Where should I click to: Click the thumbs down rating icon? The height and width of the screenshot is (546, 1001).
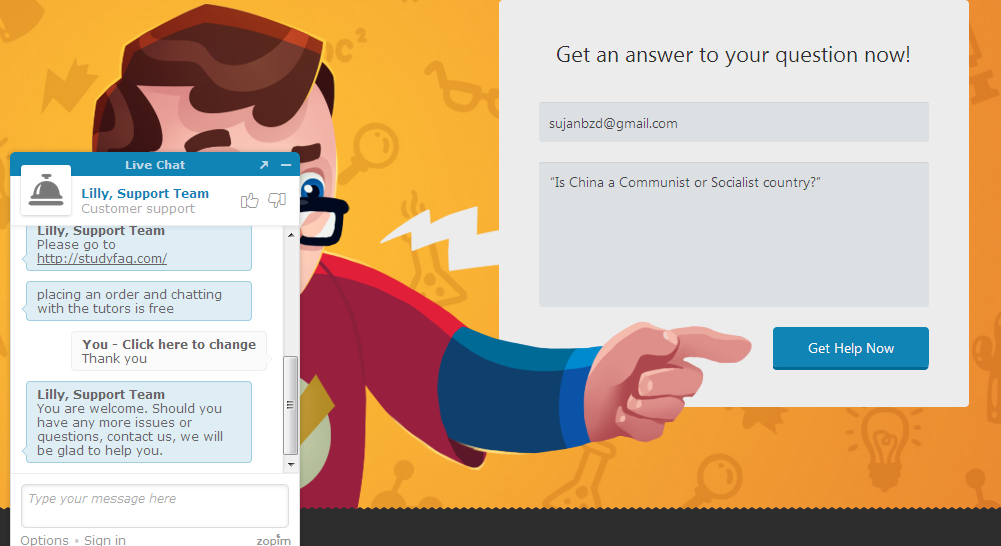[x=276, y=201]
